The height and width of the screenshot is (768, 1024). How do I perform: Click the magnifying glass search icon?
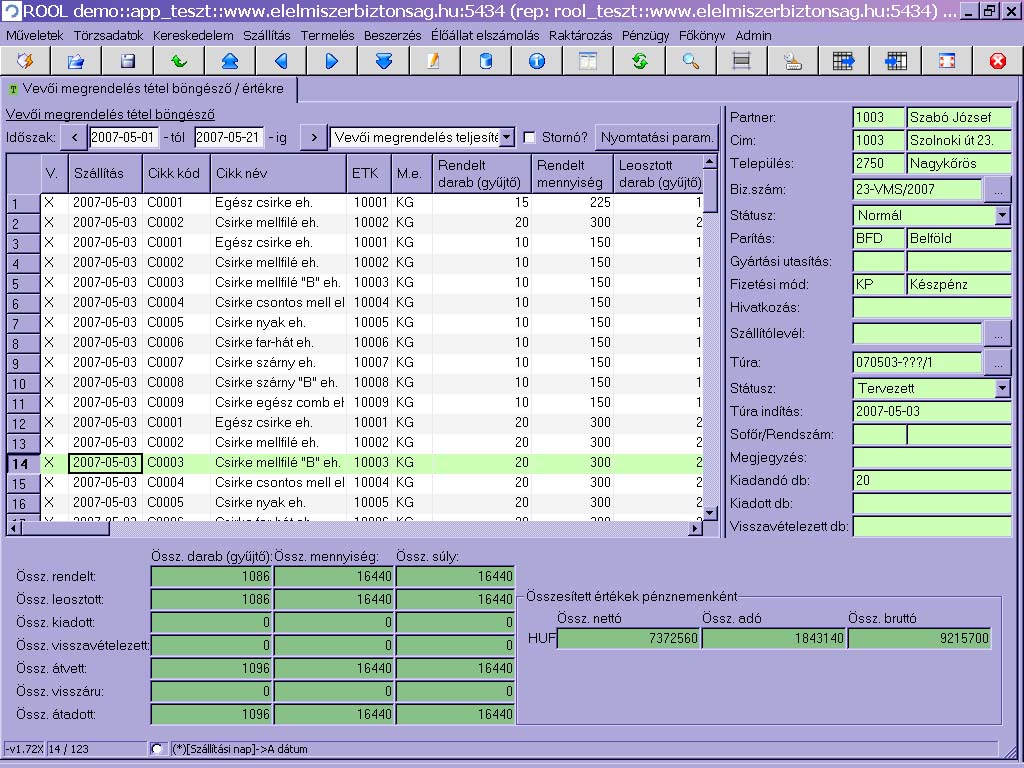point(691,61)
